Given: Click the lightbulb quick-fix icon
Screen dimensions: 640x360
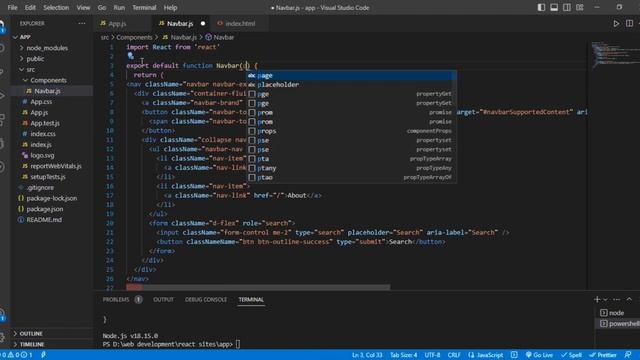Looking at the screenshot, I should pos(130,56).
